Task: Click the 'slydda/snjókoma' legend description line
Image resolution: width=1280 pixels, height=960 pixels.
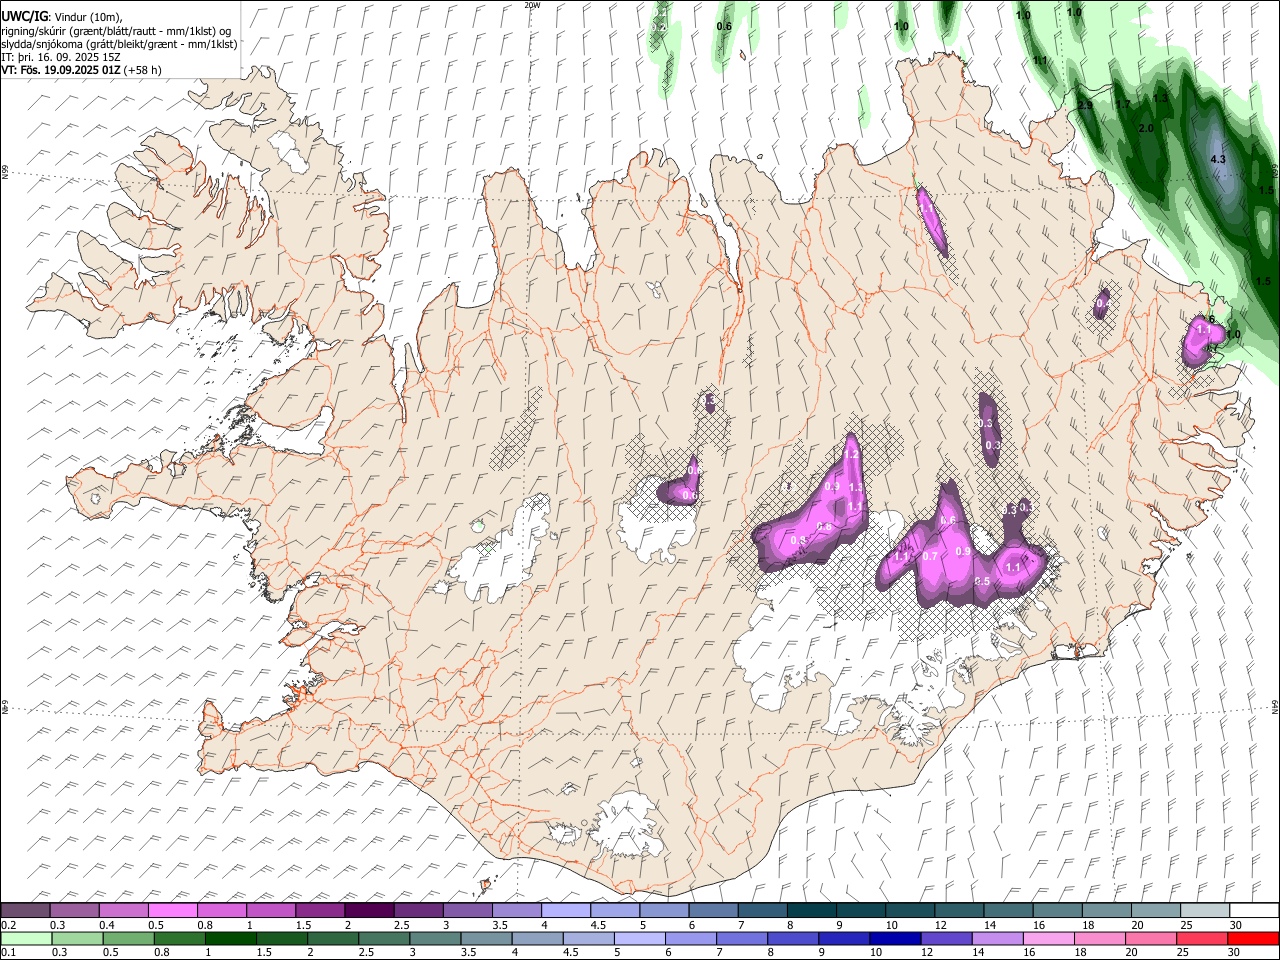Action: (x=119, y=43)
